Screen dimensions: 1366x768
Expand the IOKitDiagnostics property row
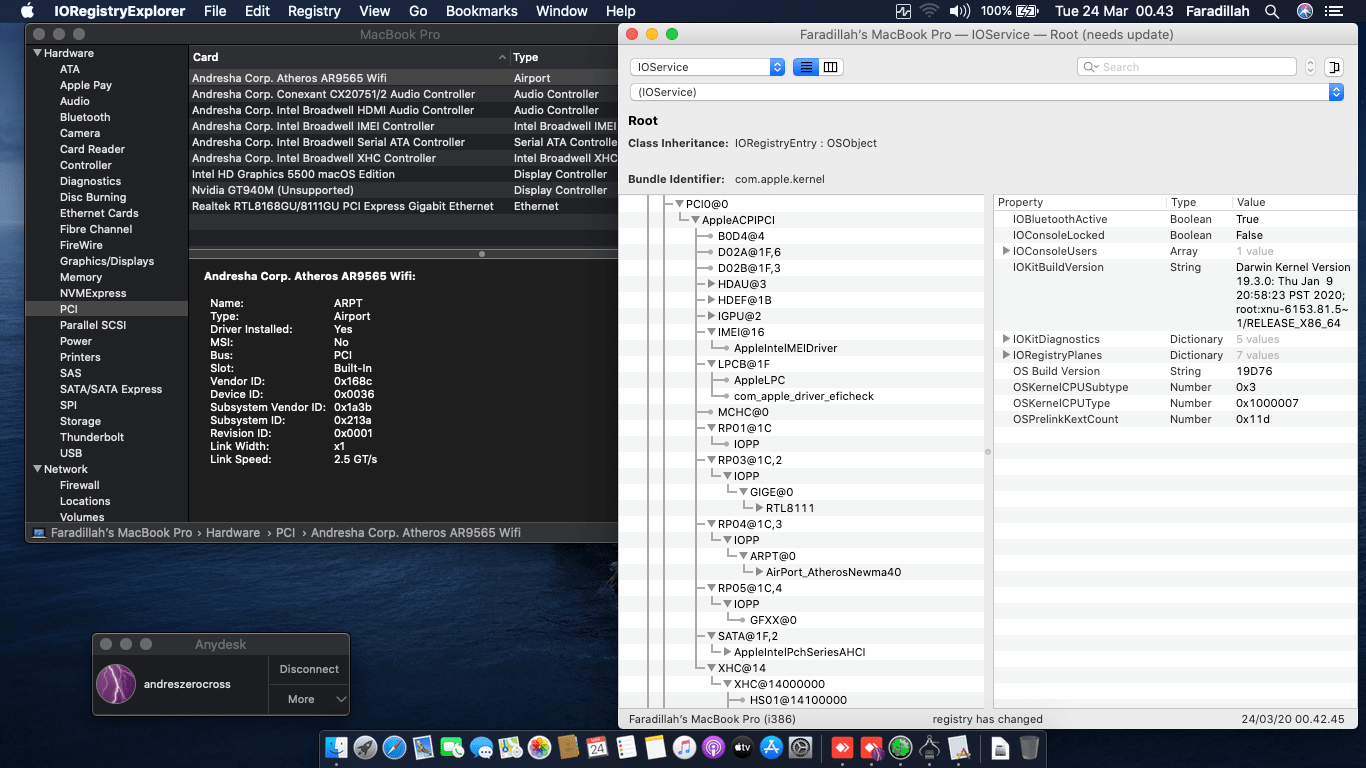pyautogui.click(x=1006, y=339)
